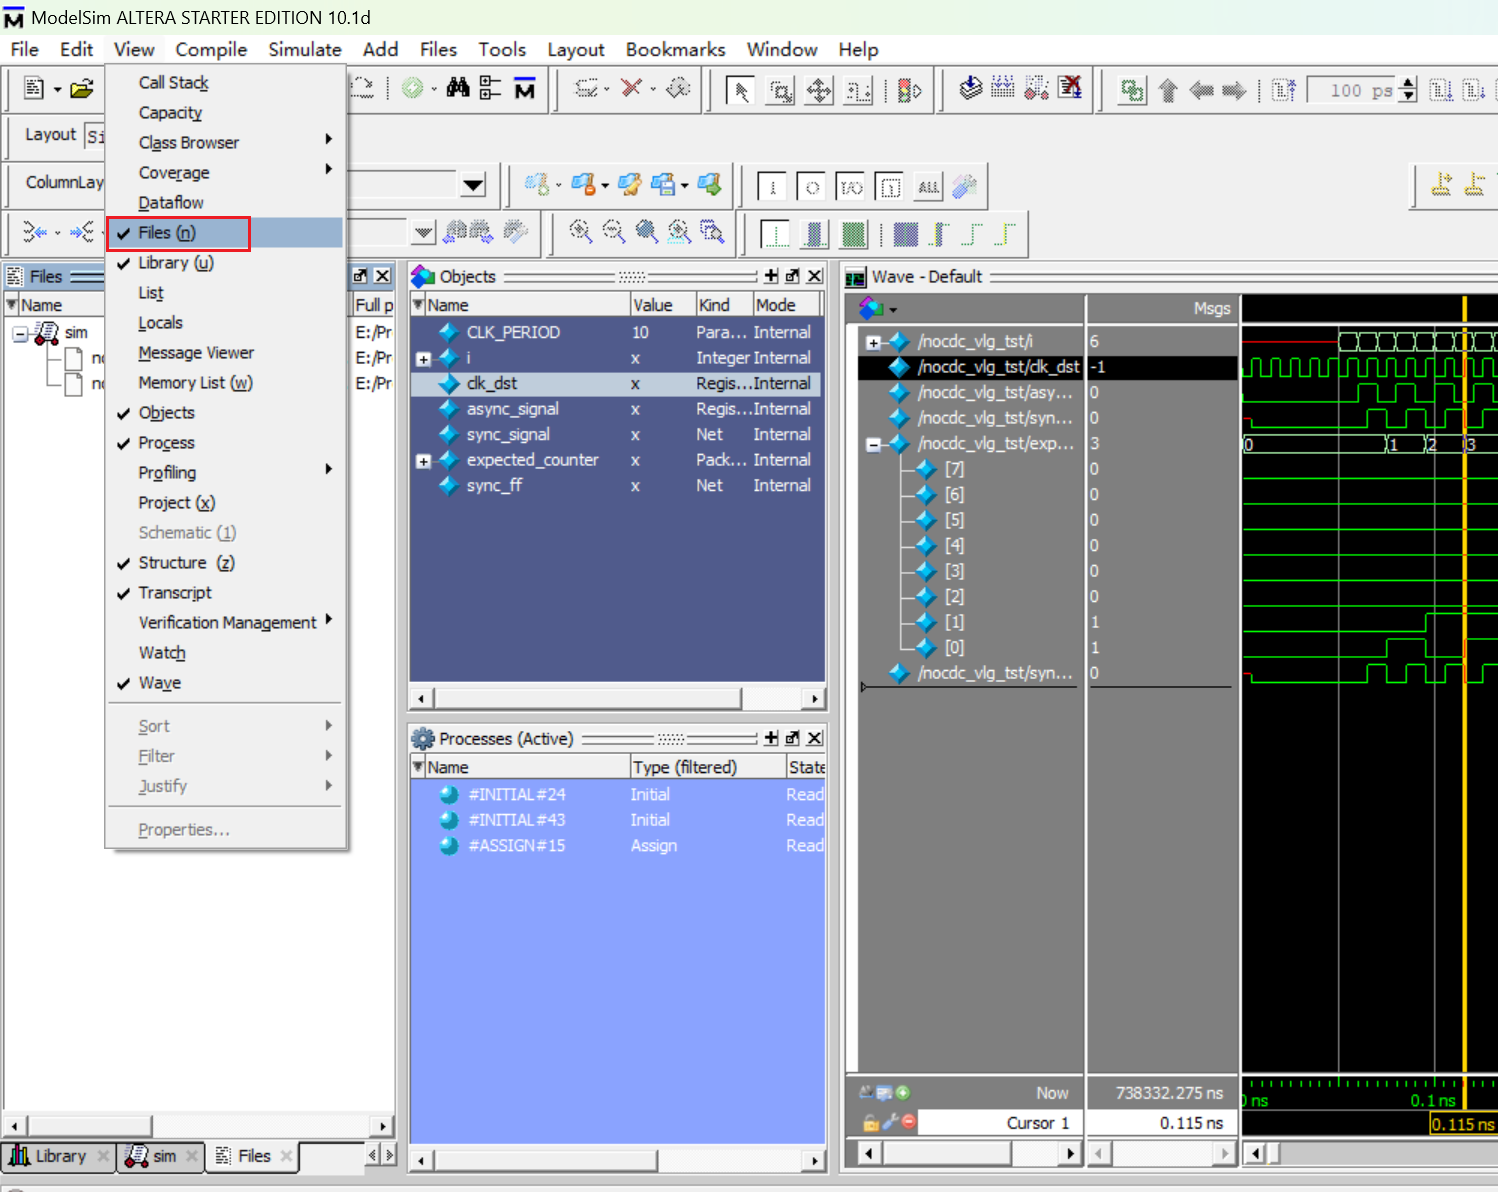Select the Zoom mode magnifier-box tool
This screenshot has width=1498, height=1192.
[x=780, y=91]
